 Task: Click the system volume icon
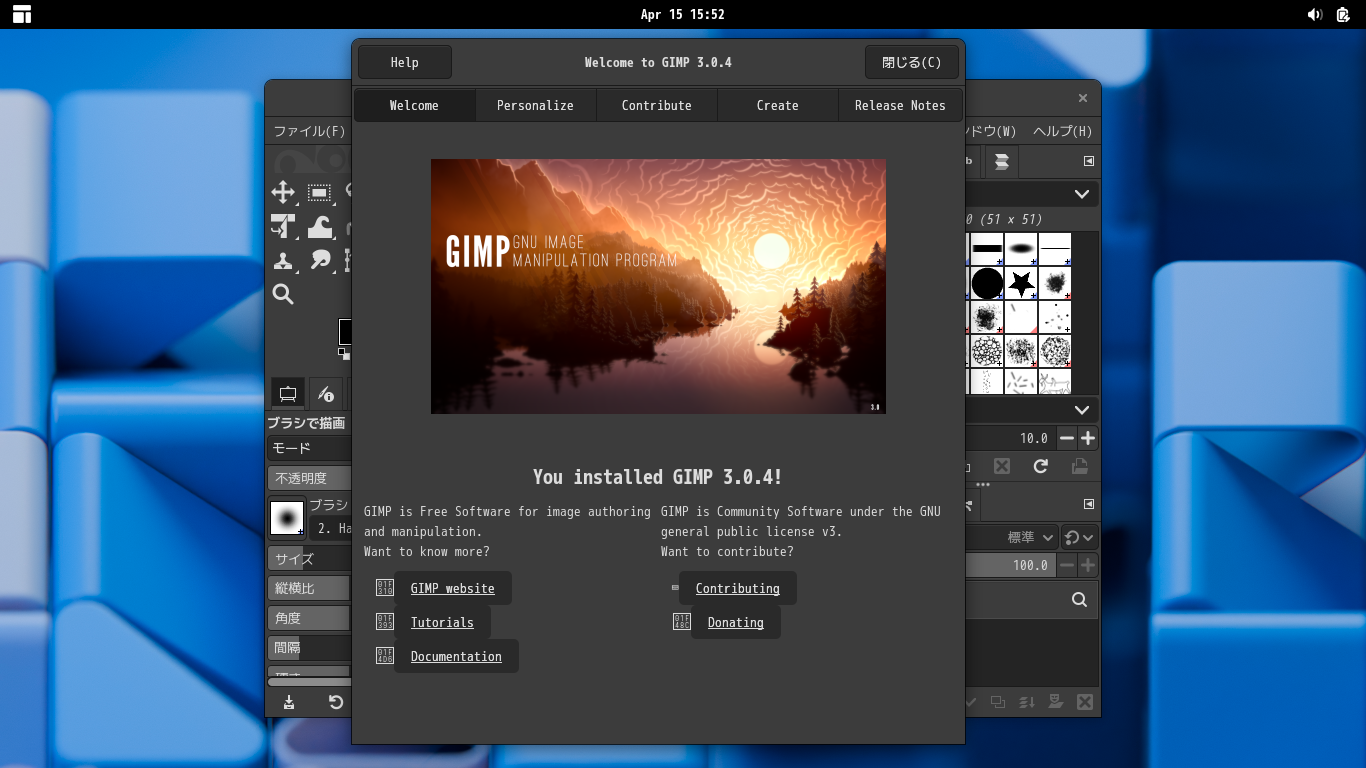[x=1314, y=14]
